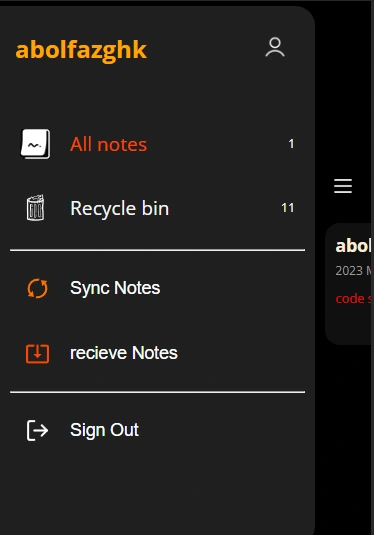This screenshot has height=535, width=374.
Task: Choose Sync Notes in the sidebar
Action: coord(115,288)
